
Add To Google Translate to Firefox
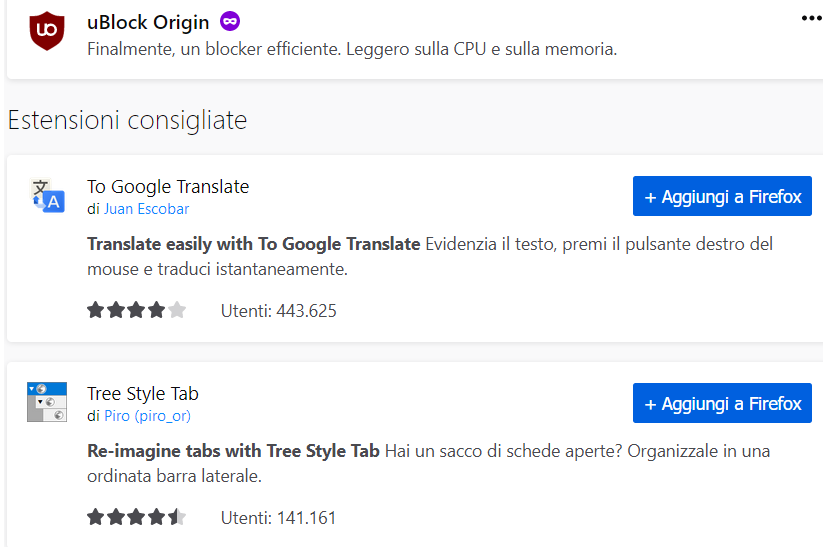click(x=722, y=196)
